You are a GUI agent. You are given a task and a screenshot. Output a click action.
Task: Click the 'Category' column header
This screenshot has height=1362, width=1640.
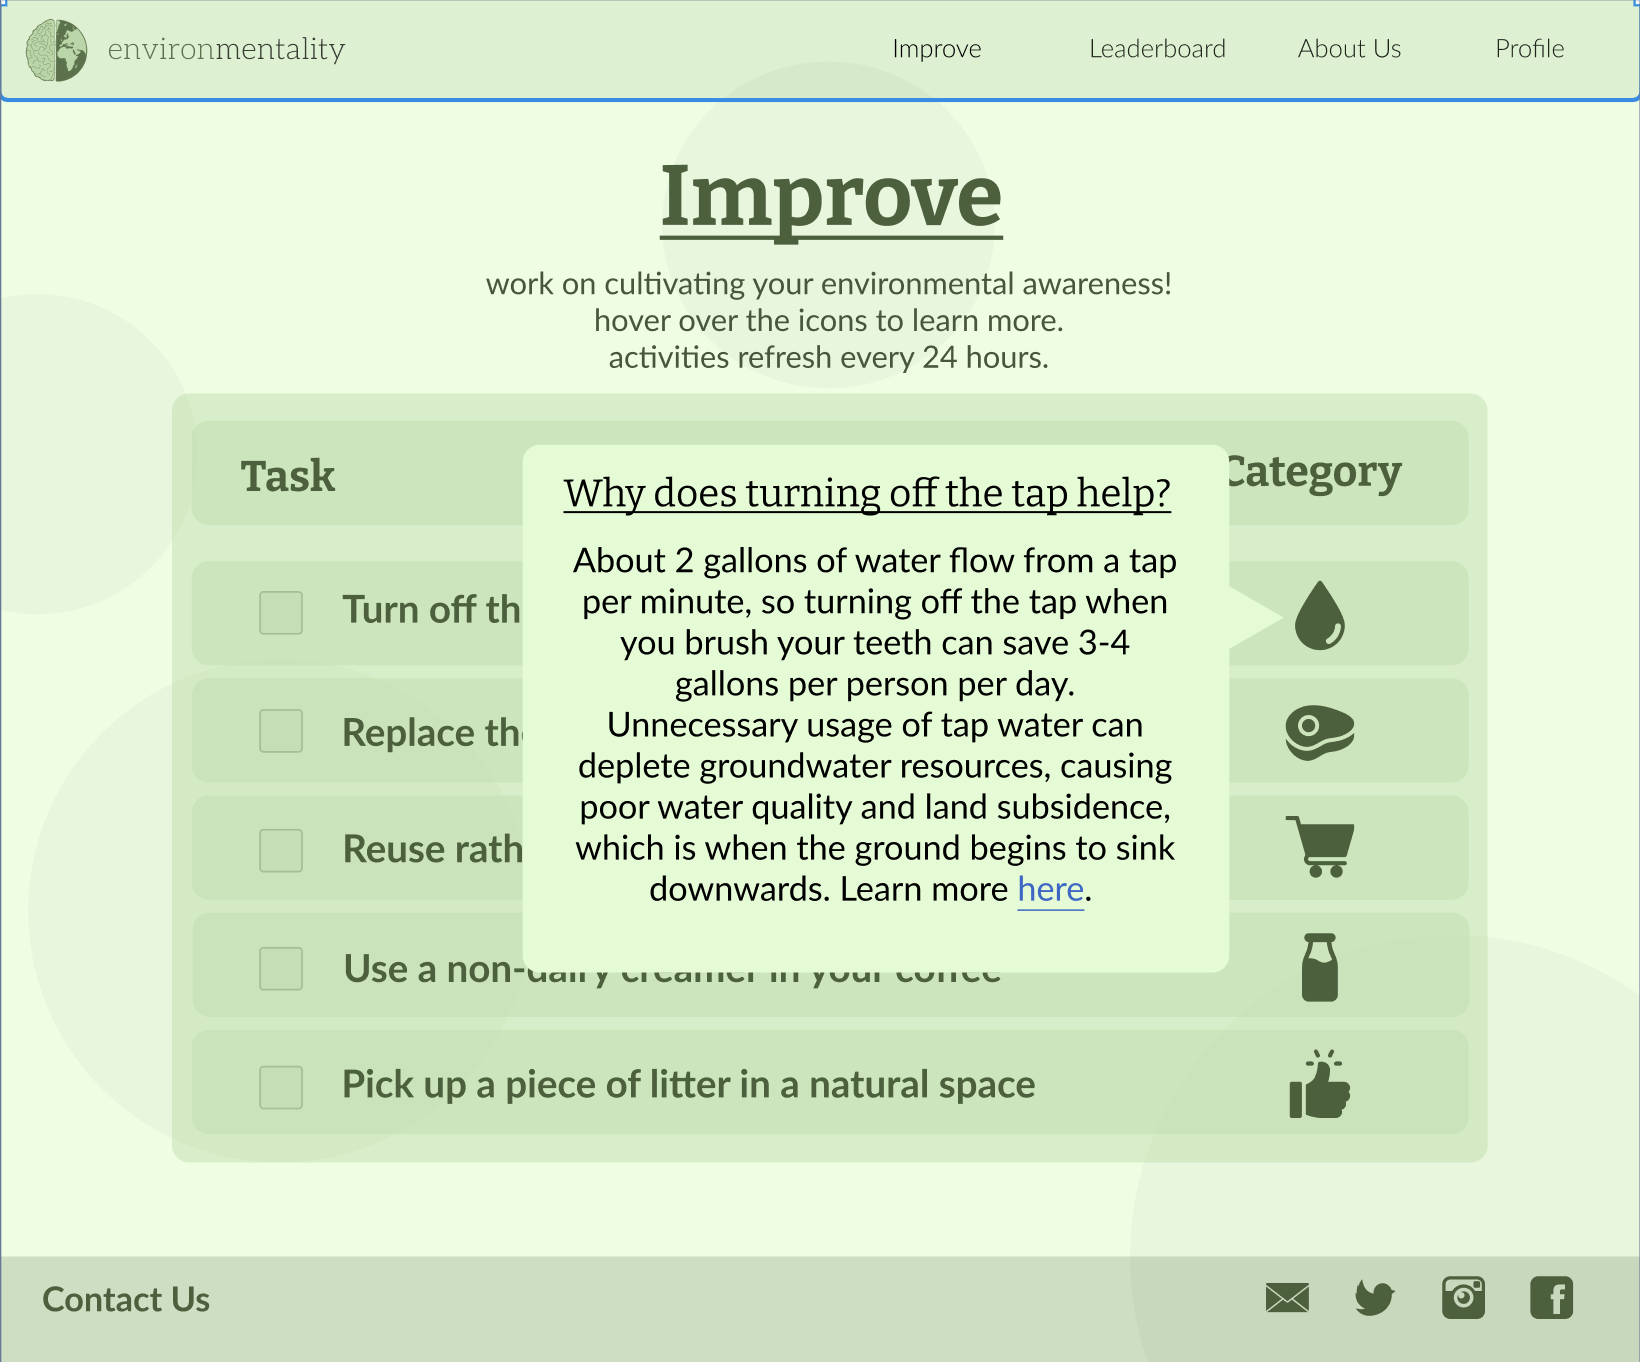pyautogui.click(x=1315, y=473)
